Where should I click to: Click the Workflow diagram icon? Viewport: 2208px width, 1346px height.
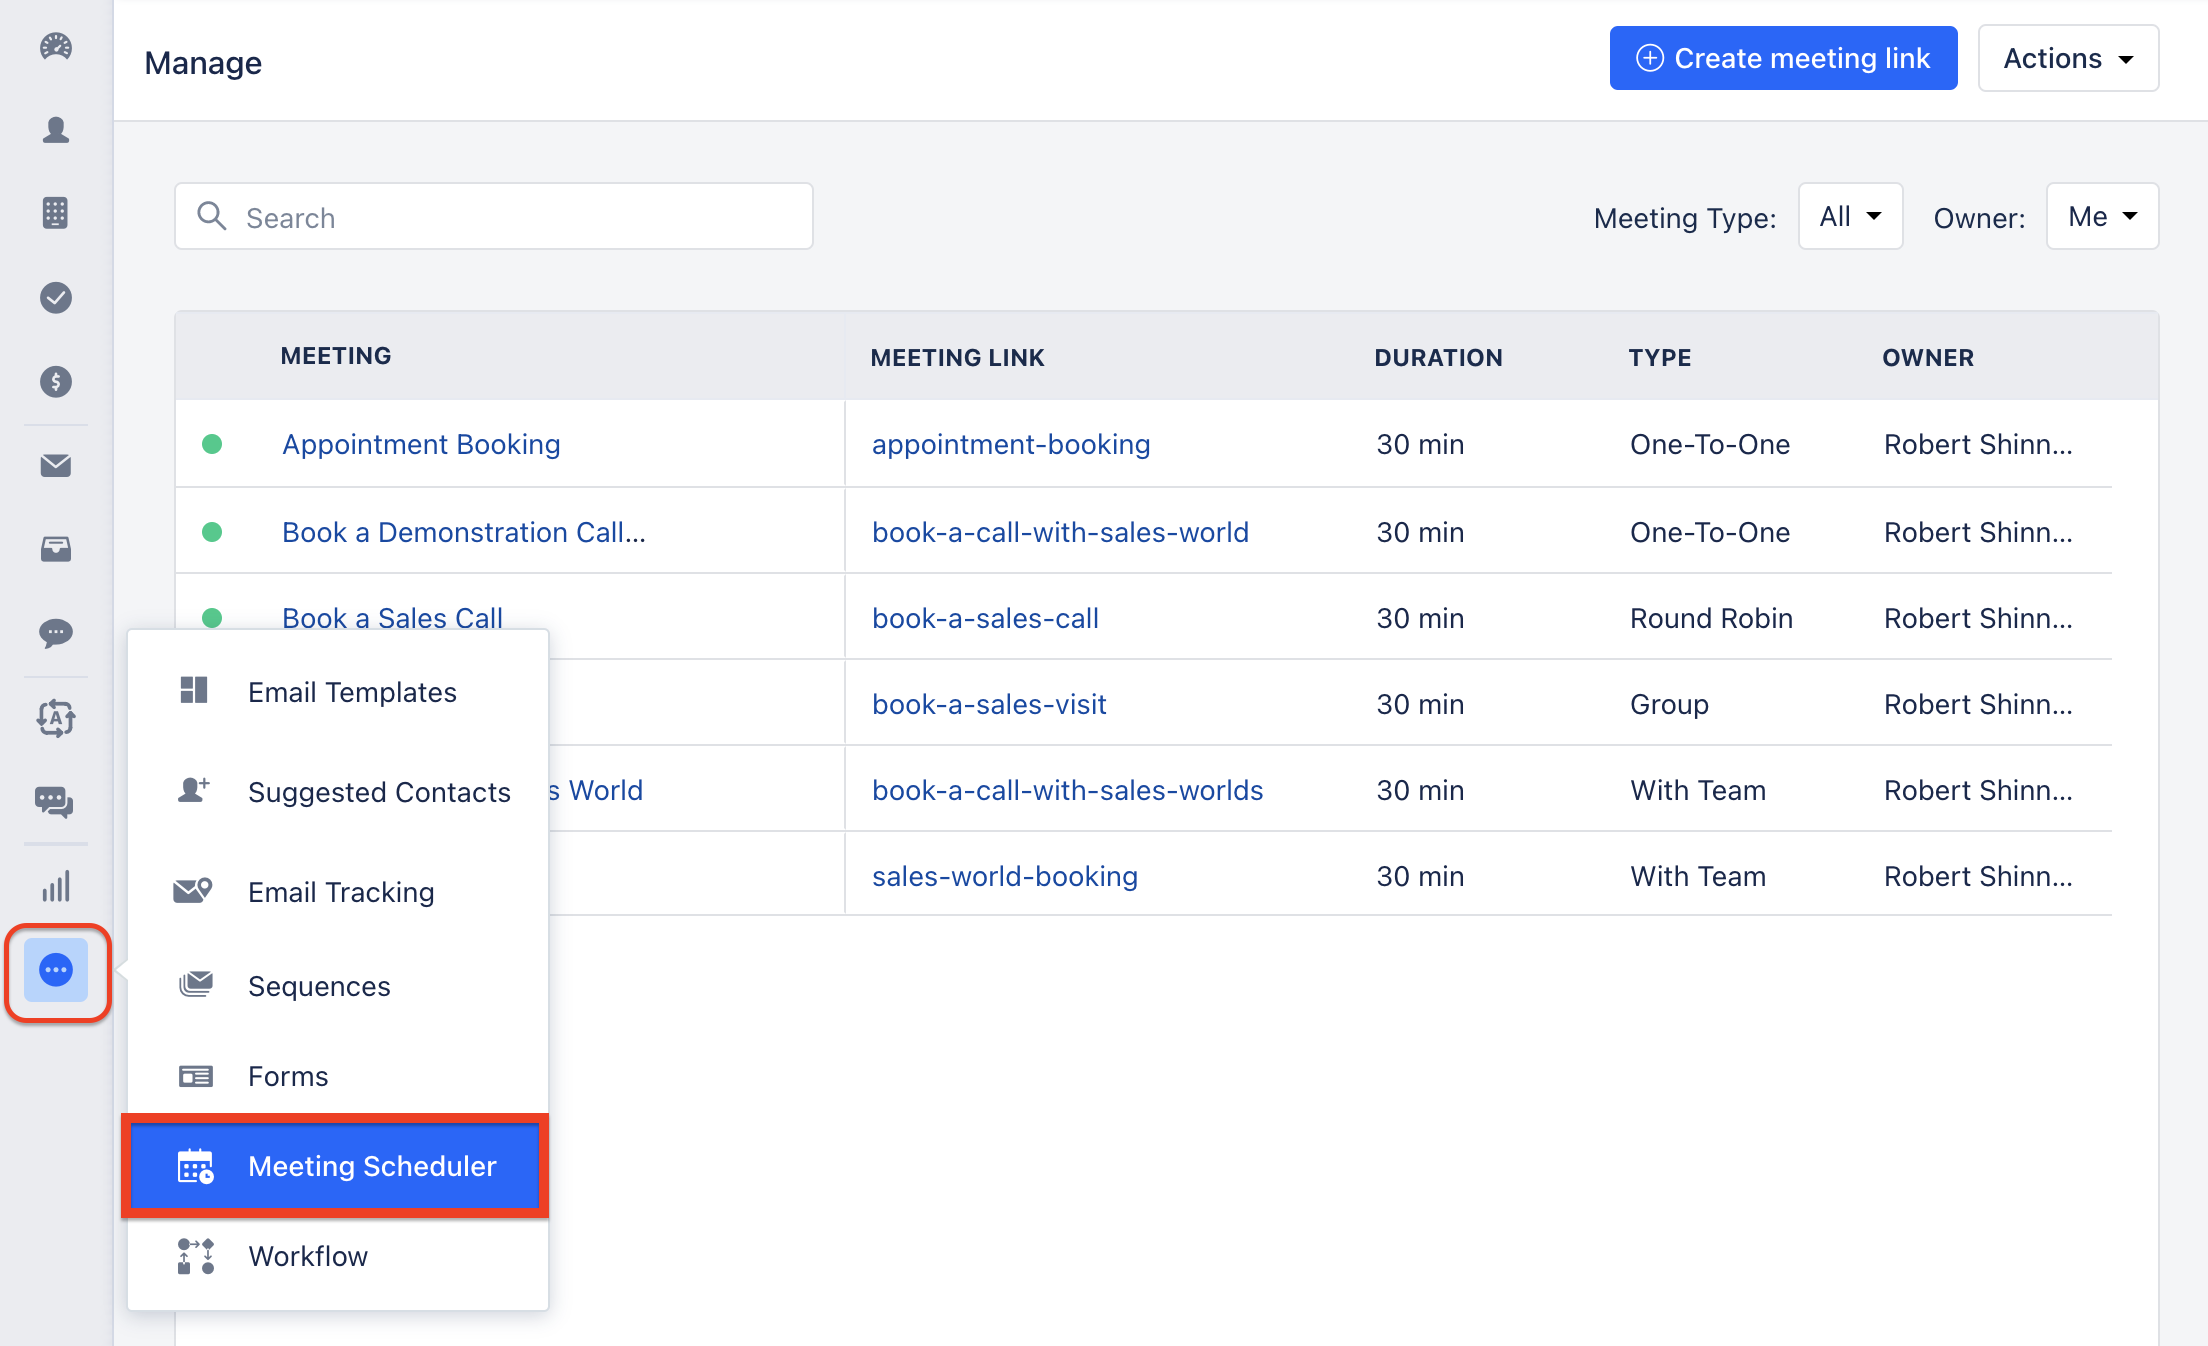click(196, 1256)
